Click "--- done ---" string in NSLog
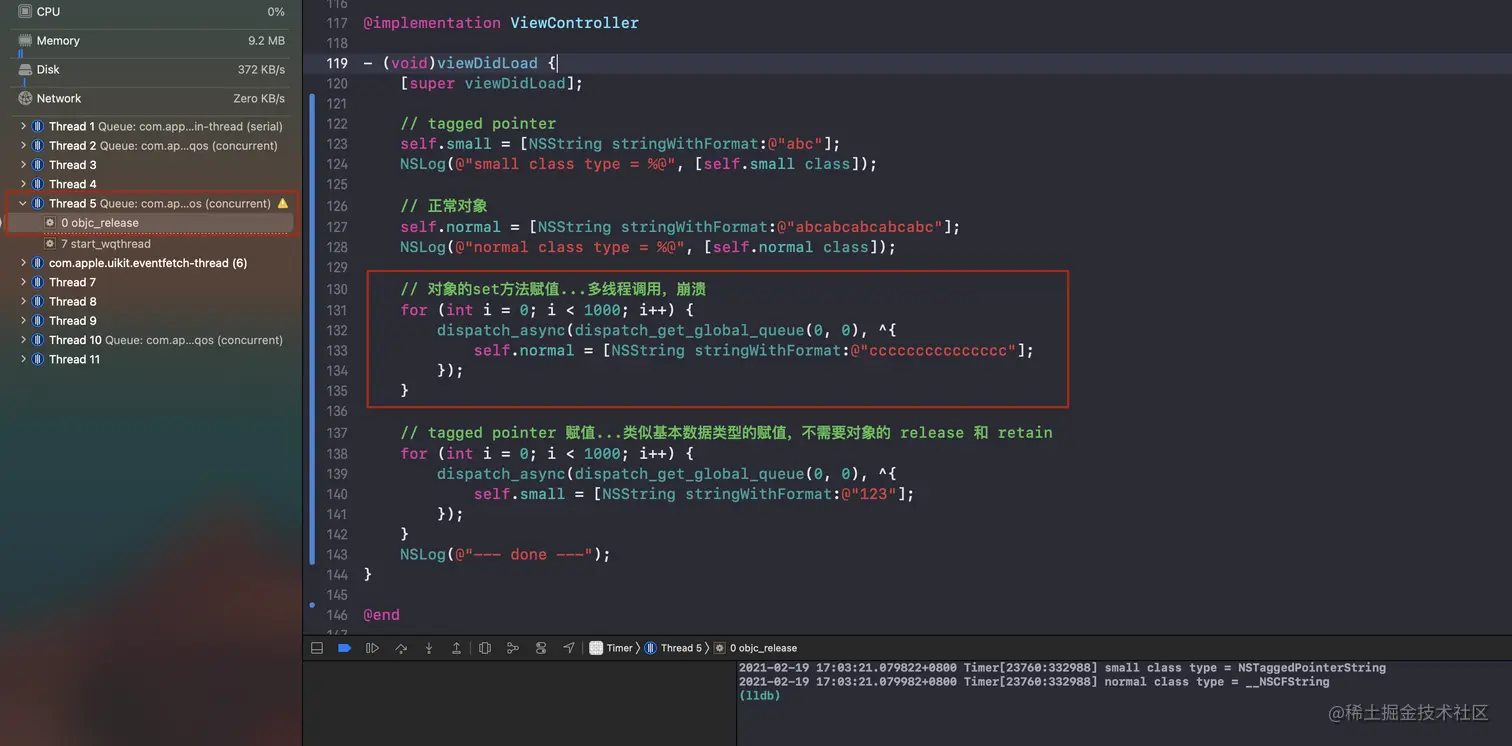 (x=525, y=554)
